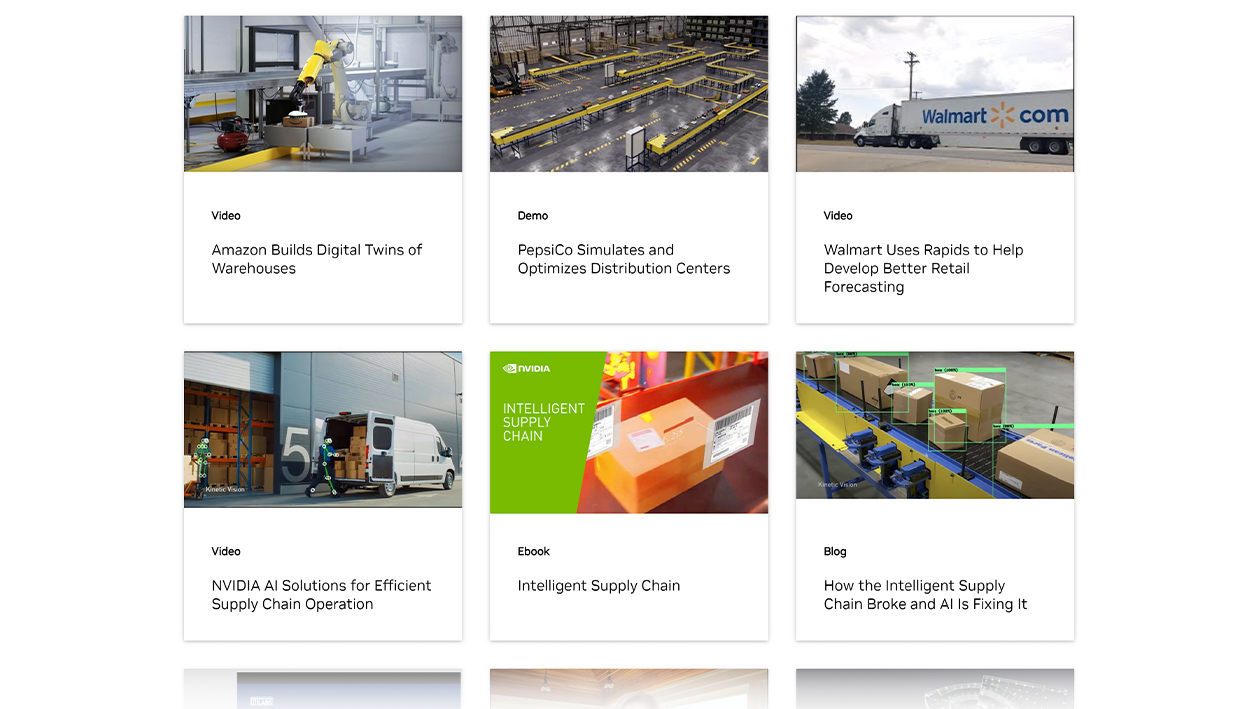This screenshot has height=709, width=1260.
Task: Select the Ebook label under the green cover
Action: coord(534,551)
